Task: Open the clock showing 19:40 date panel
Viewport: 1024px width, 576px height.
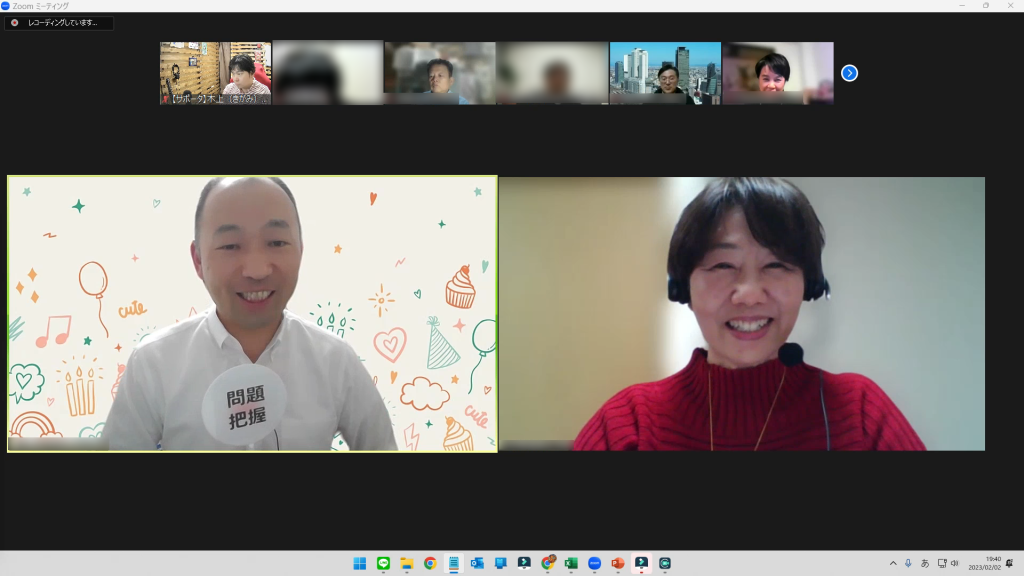Action: pos(992,563)
